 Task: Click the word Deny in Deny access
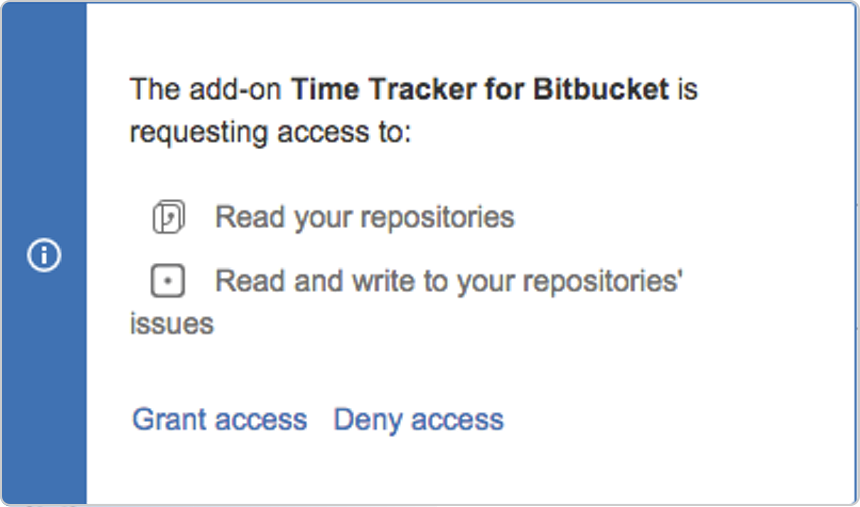tap(368, 421)
